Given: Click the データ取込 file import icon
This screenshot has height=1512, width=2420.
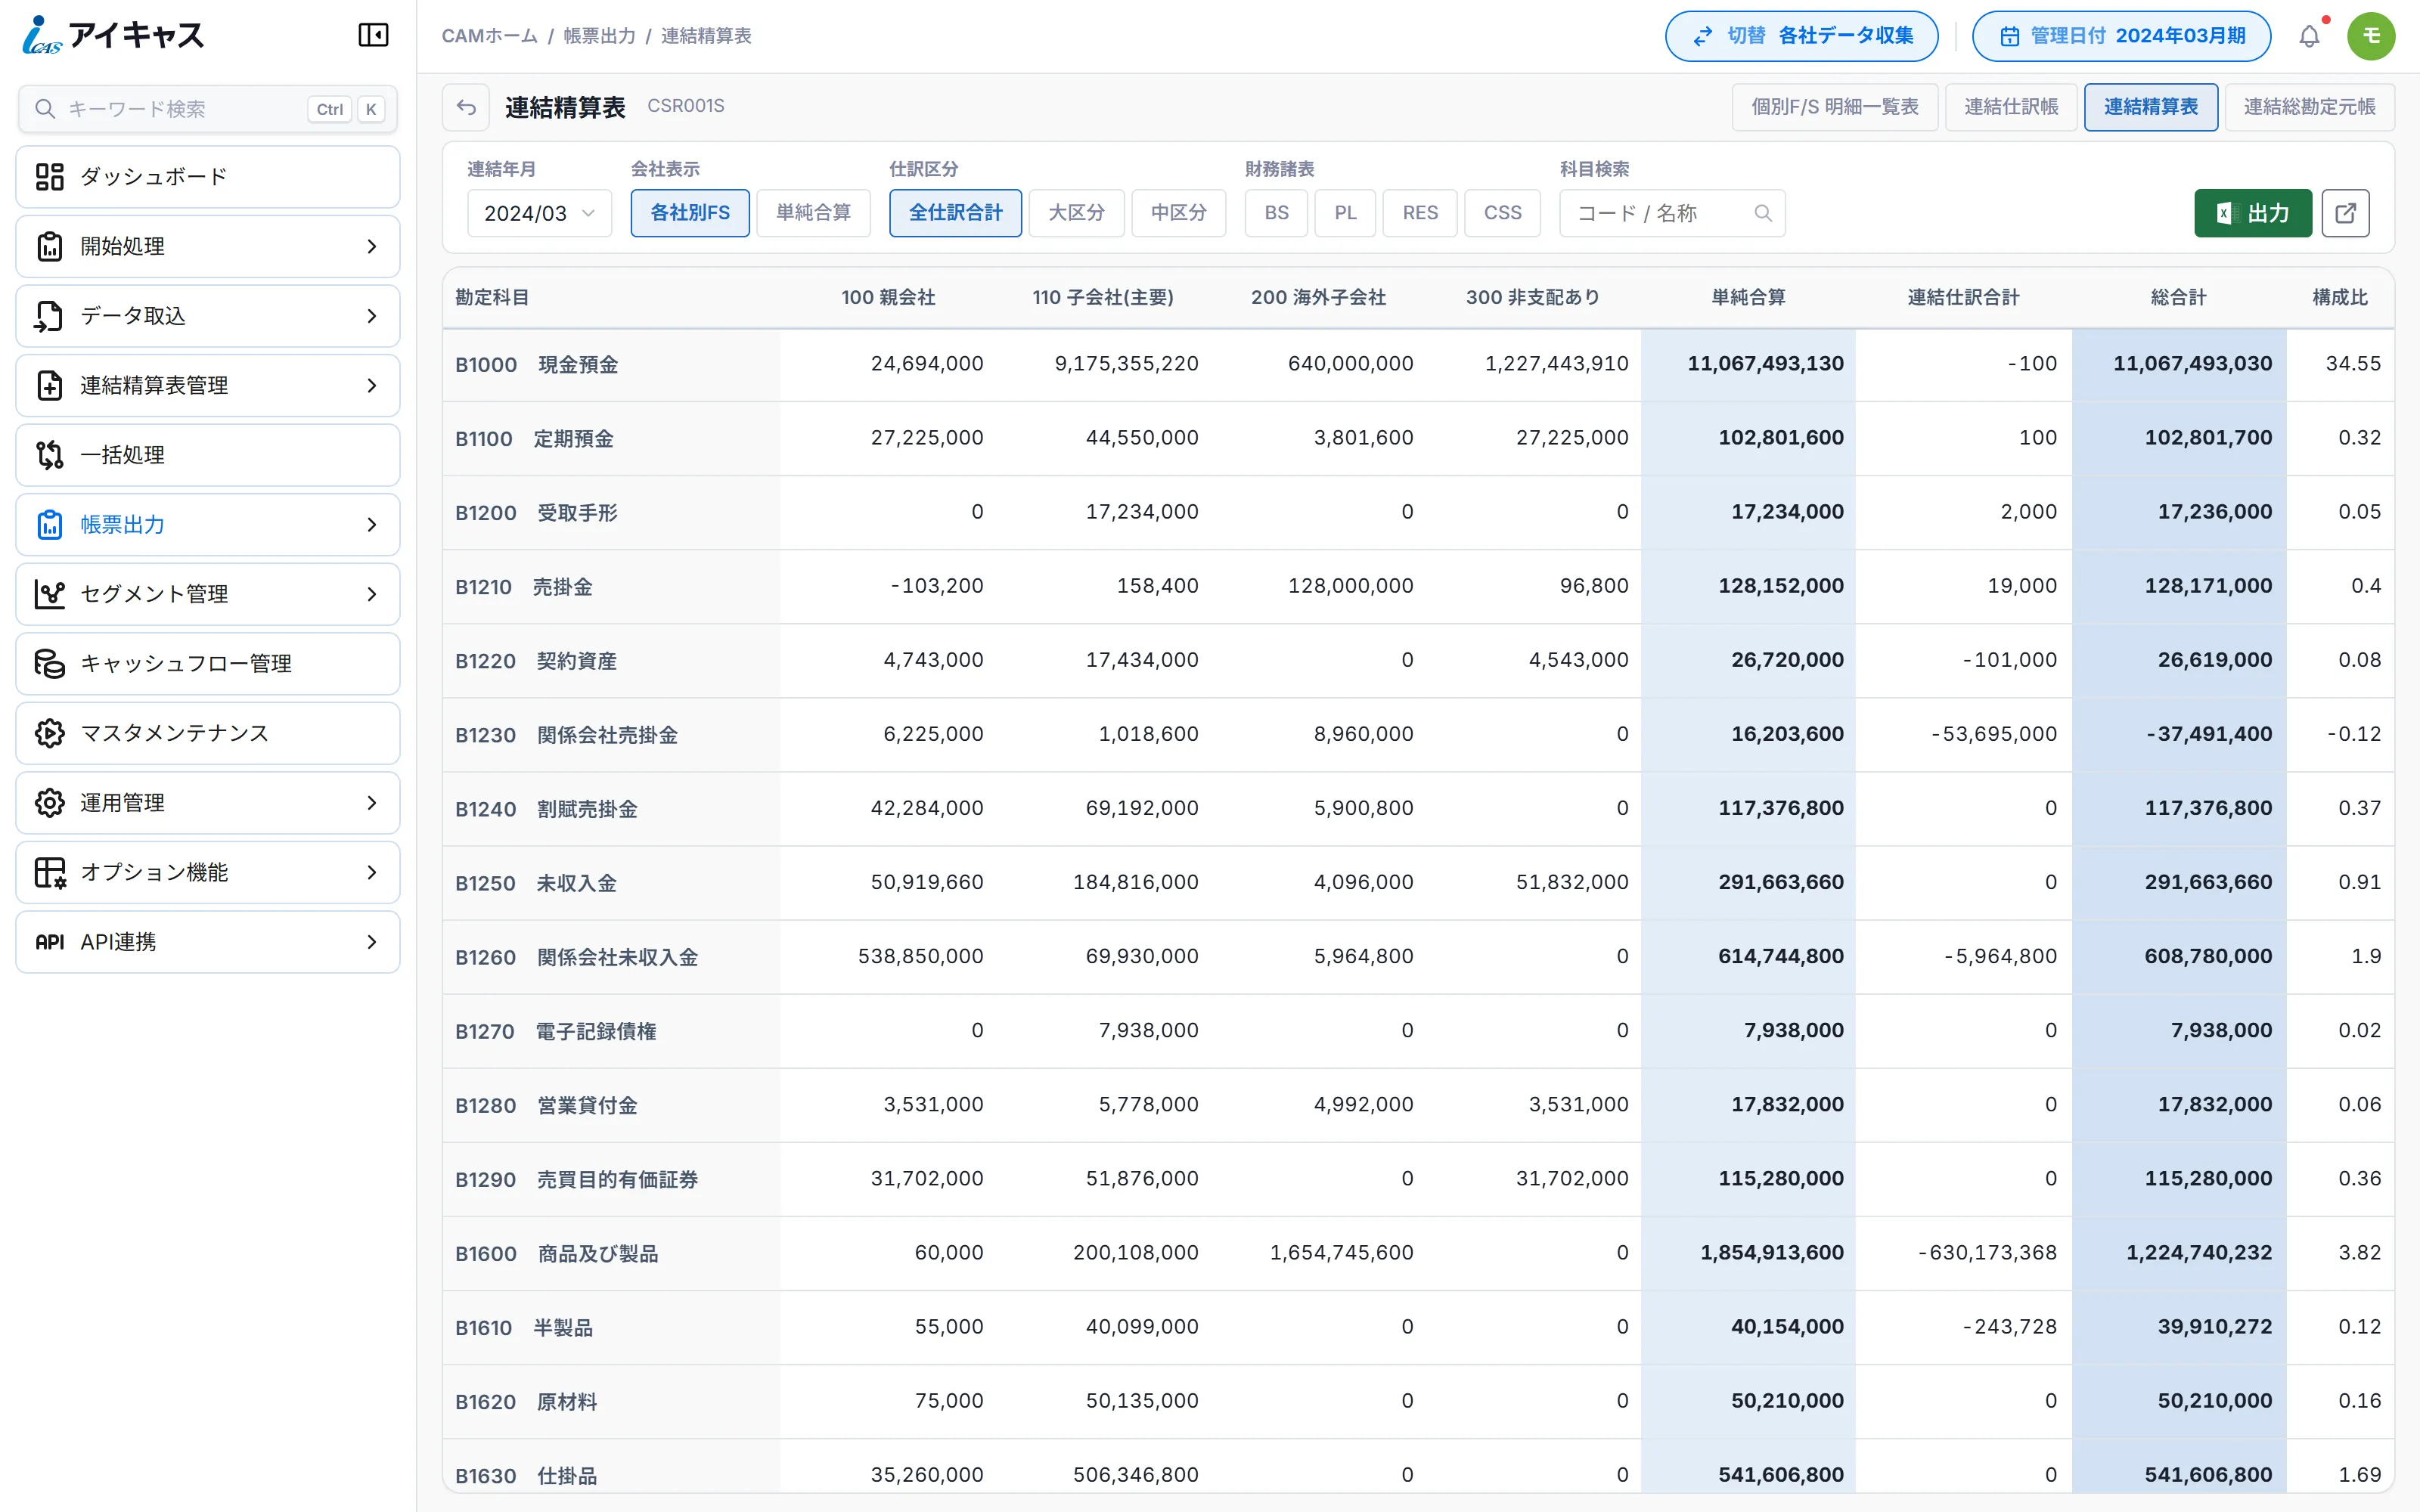Looking at the screenshot, I should click(x=49, y=316).
